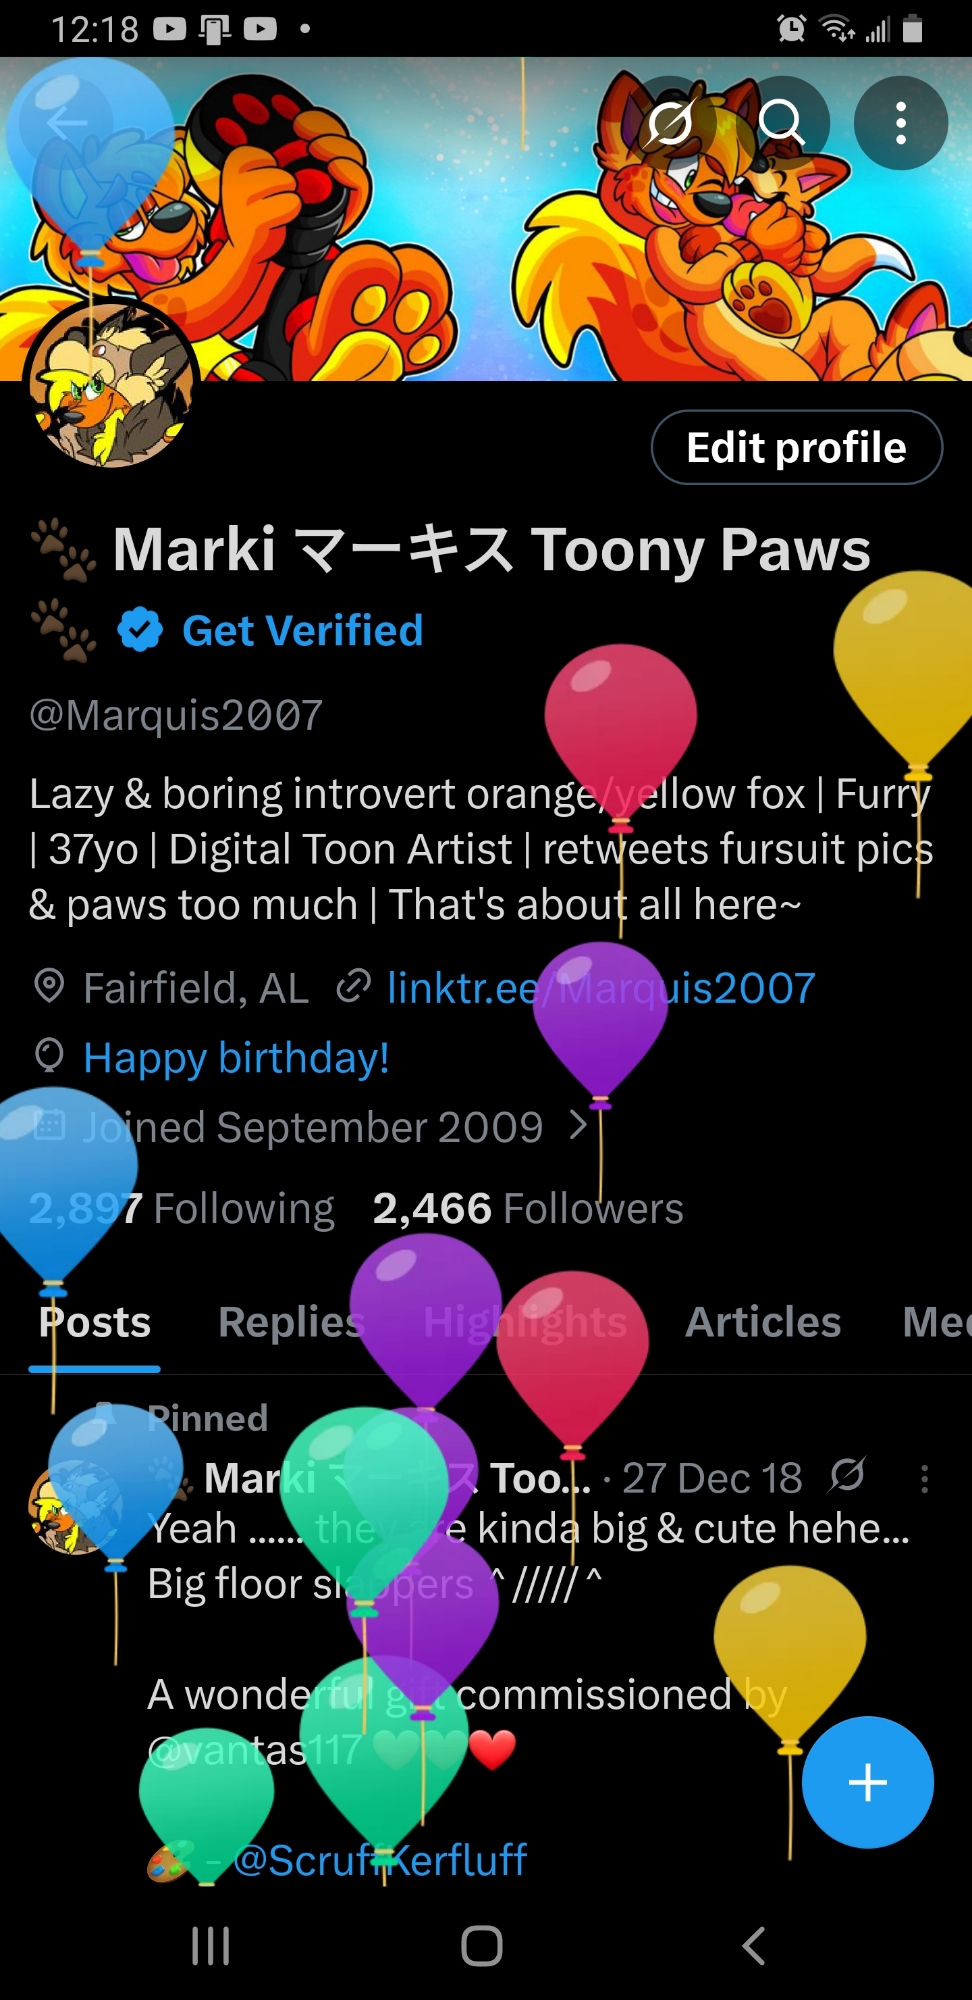Switch to the Replies tab
Screen dimensions: 972x2000
pyautogui.click(x=291, y=1322)
